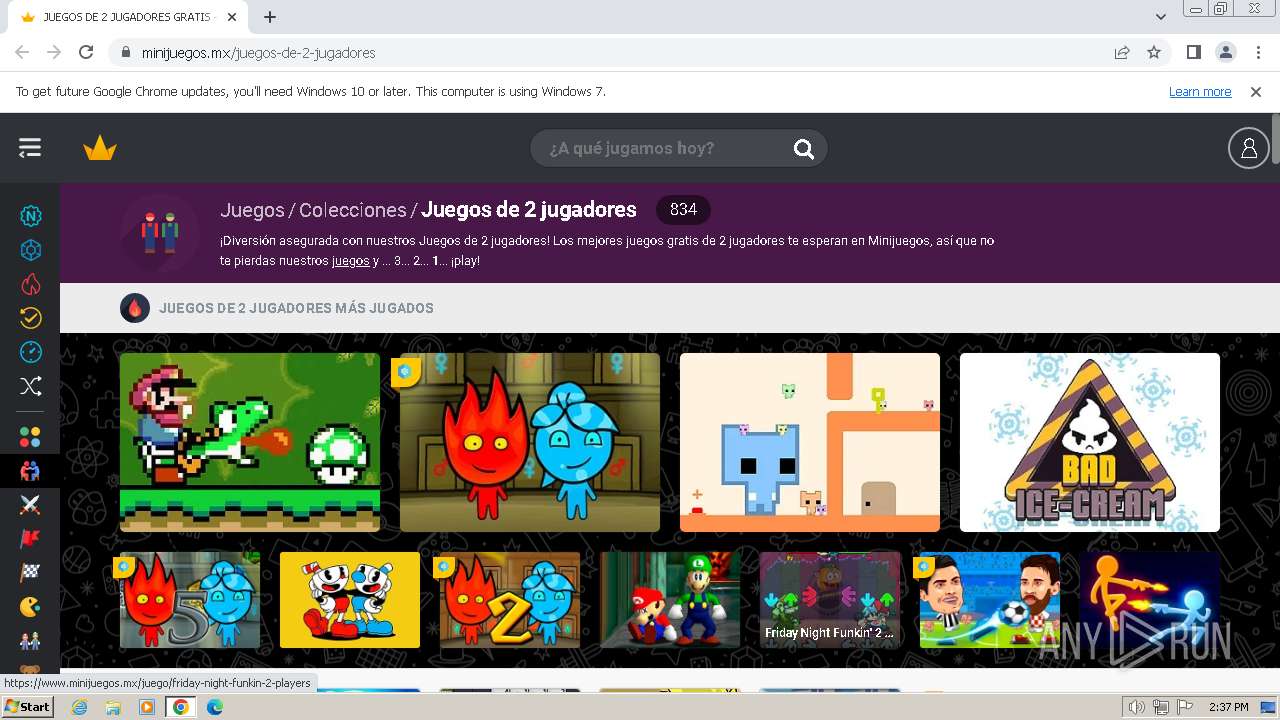Click the 'Juegos' breadcrumb link

point(252,210)
